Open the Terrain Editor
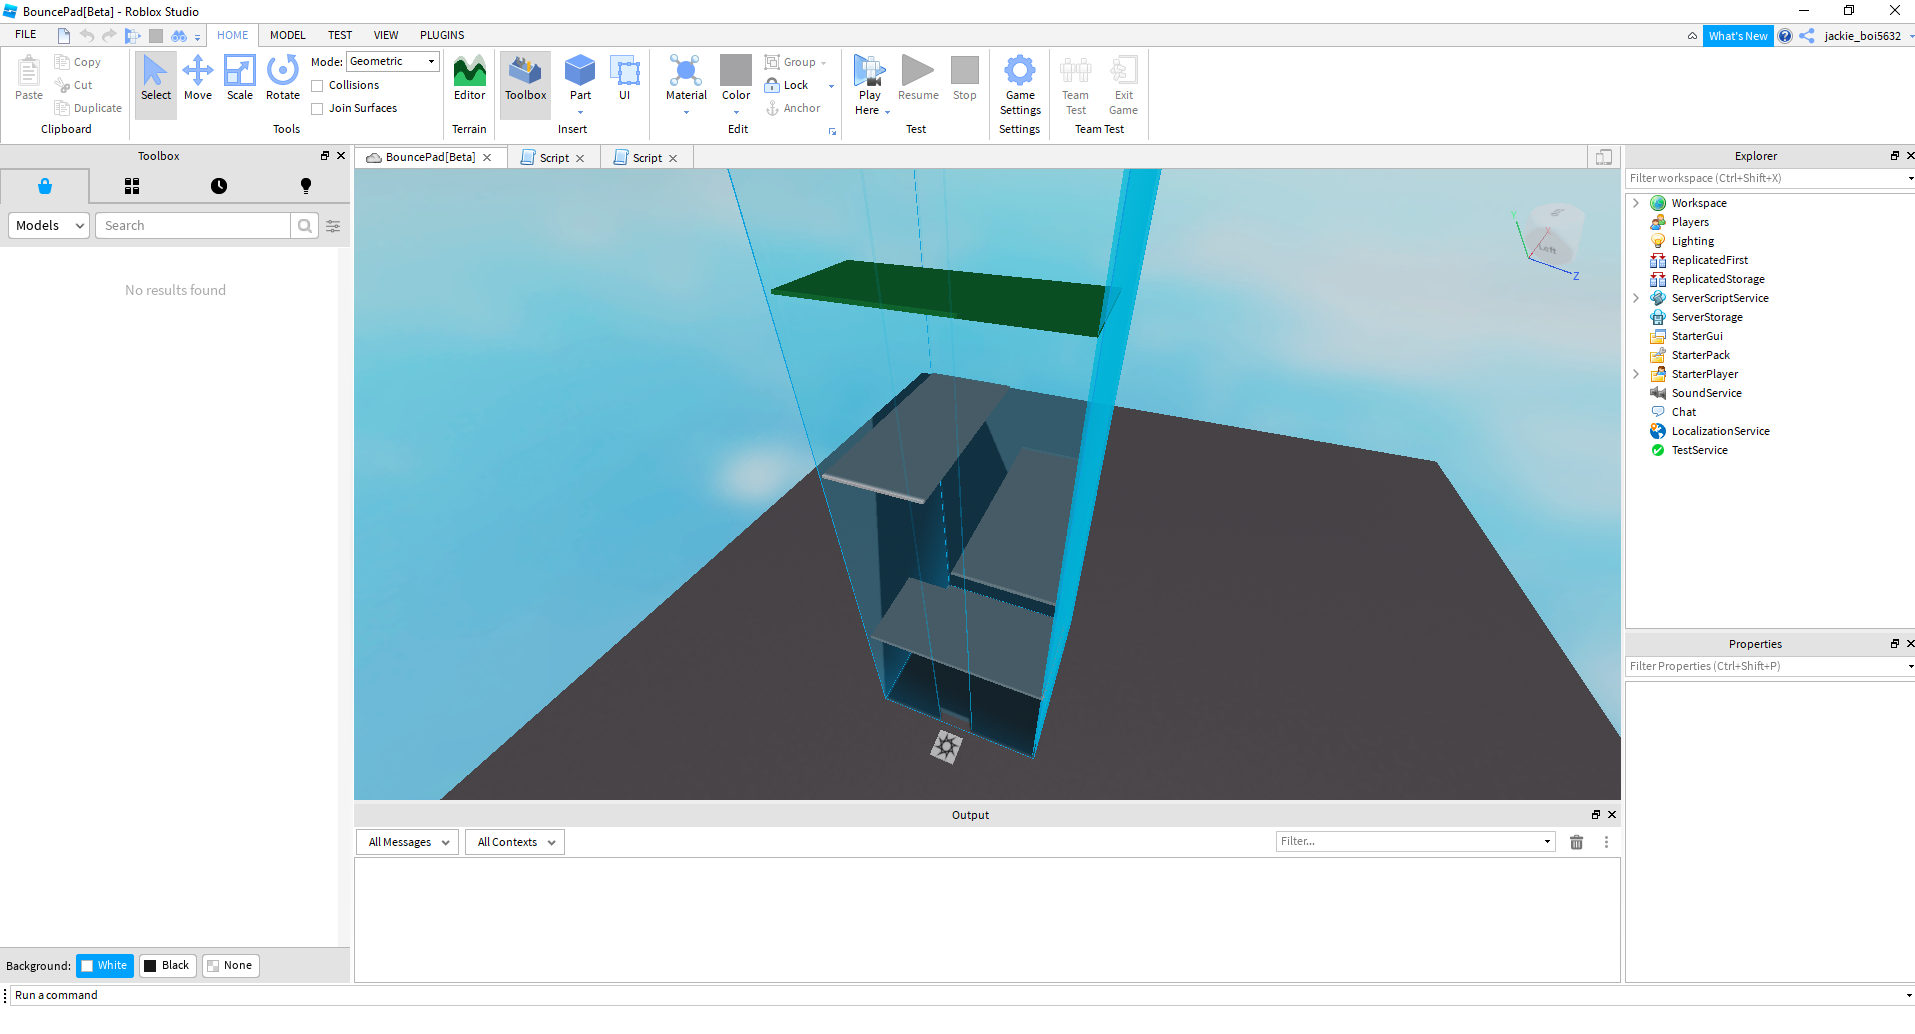Viewport: 1915px width, 1034px height. coord(469,80)
